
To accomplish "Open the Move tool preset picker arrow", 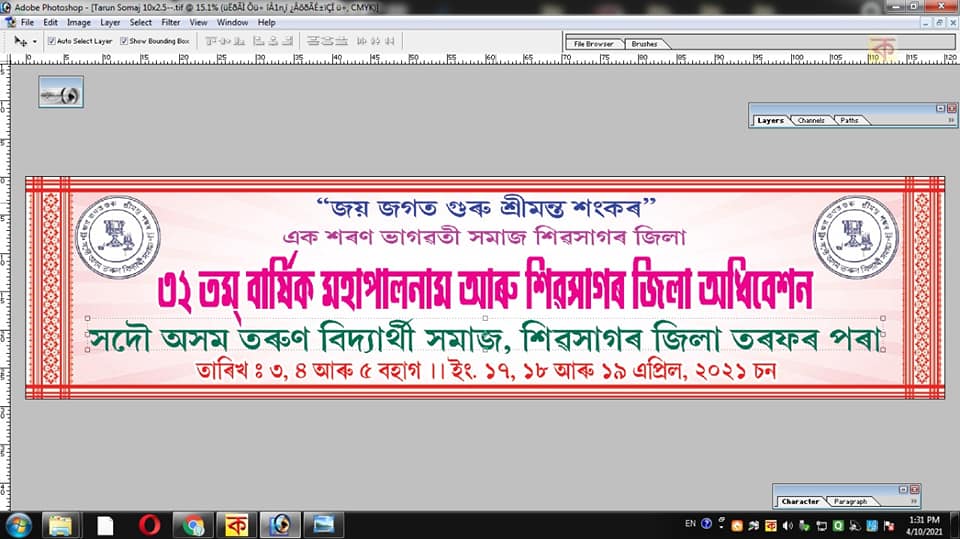I will [x=35, y=42].
